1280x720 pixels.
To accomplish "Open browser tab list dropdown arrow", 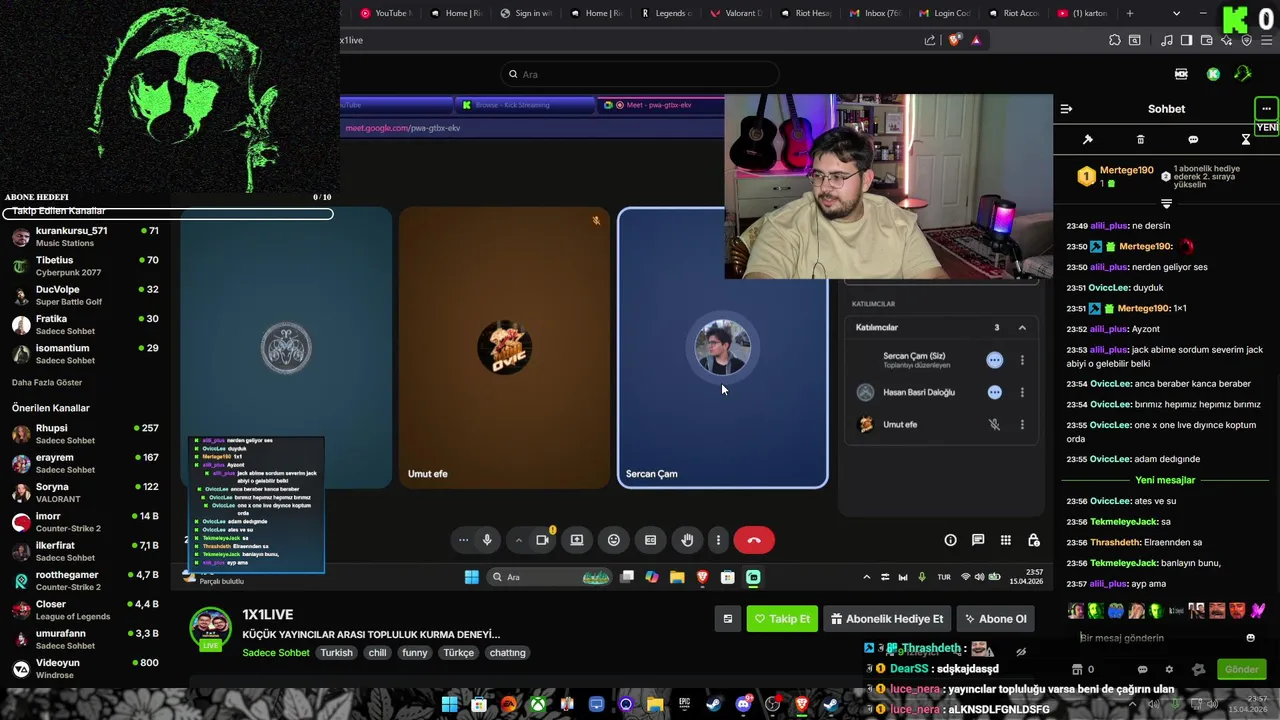I will coord(1176,13).
